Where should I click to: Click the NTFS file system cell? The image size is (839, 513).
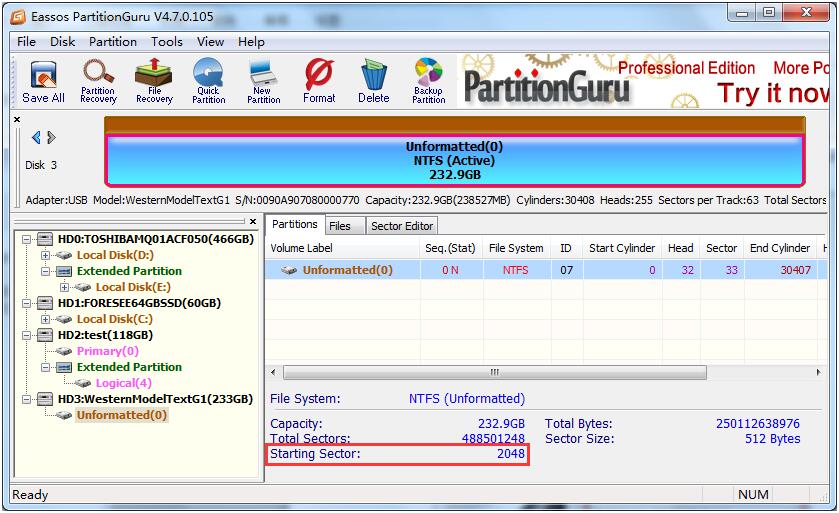point(516,270)
